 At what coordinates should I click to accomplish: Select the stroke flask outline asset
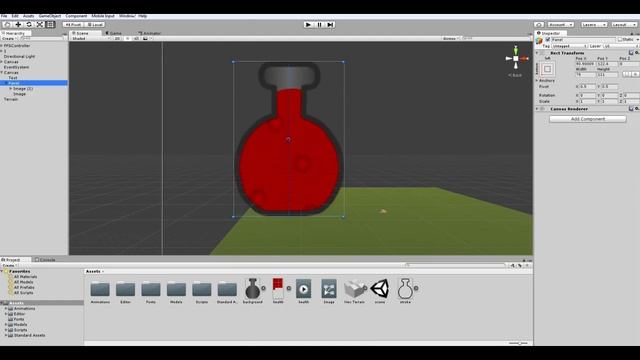pyautogui.click(x=405, y=289)
